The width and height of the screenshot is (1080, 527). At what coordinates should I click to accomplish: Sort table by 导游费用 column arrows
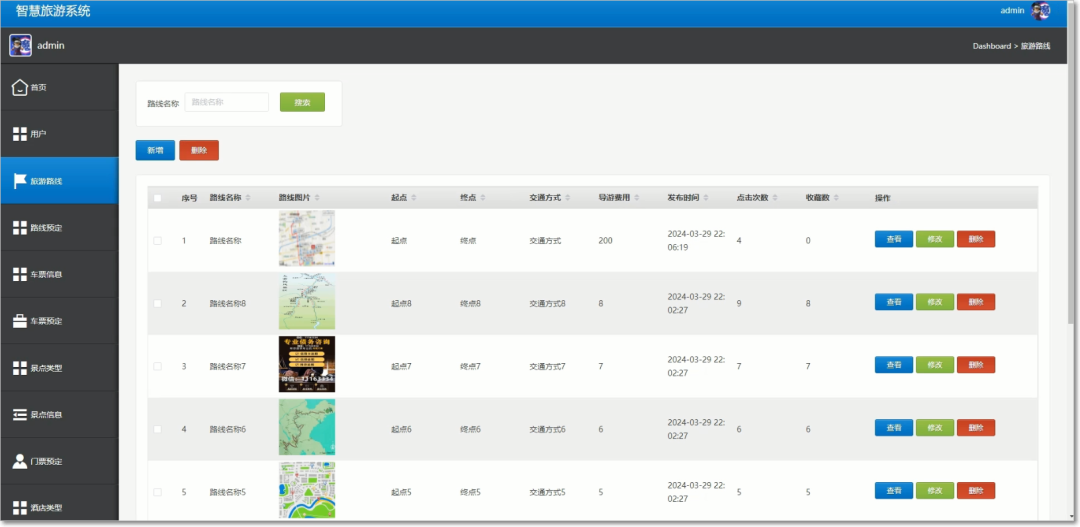click(637, 198)
